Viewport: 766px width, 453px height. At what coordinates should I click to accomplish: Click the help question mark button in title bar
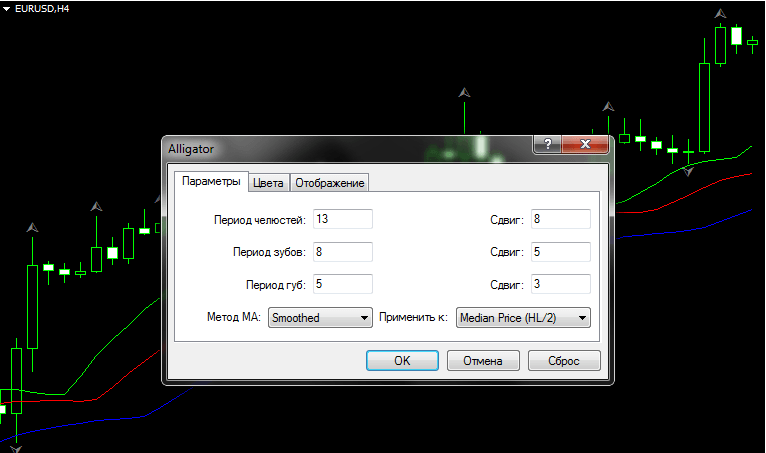(x=547, y=145)
